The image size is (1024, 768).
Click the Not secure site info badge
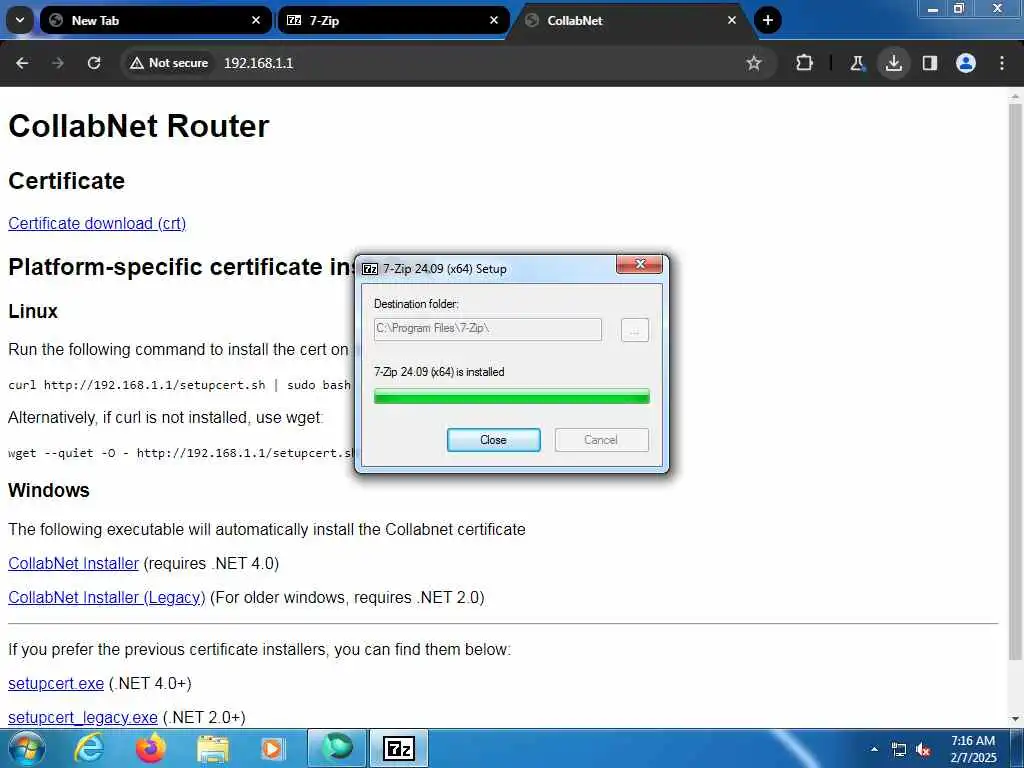(168, 63)
